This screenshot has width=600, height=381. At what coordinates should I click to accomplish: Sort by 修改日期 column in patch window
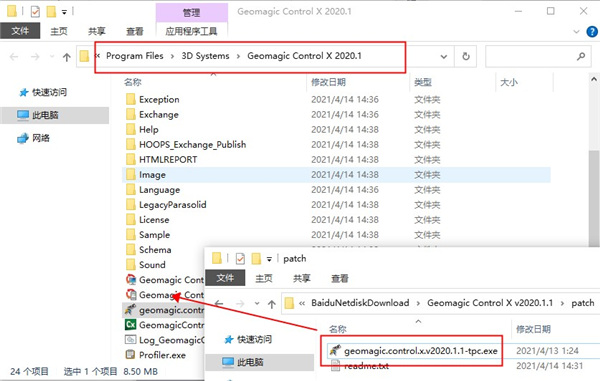533,329
